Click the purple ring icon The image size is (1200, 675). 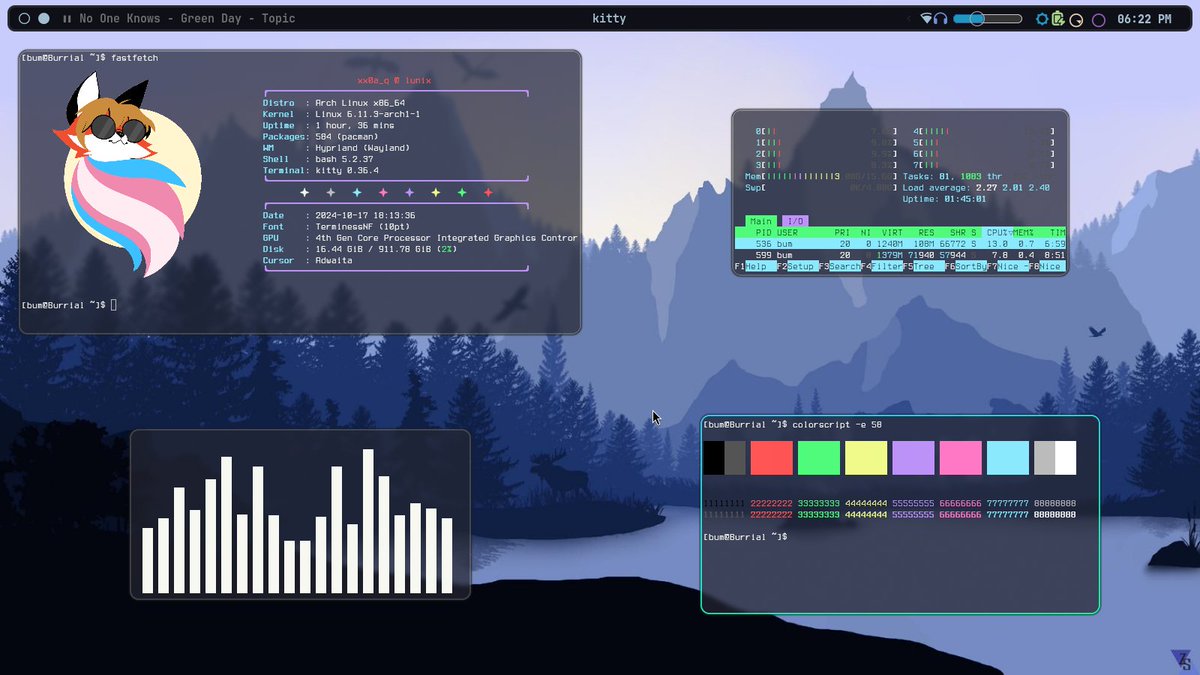coord(1098,20)
